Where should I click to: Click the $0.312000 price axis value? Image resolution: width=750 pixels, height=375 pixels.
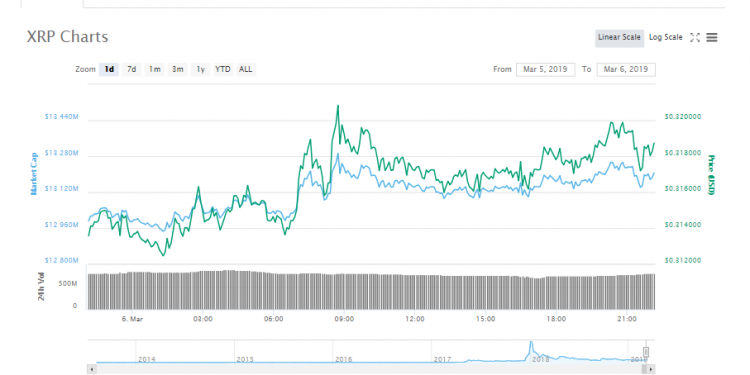(683, 260)
